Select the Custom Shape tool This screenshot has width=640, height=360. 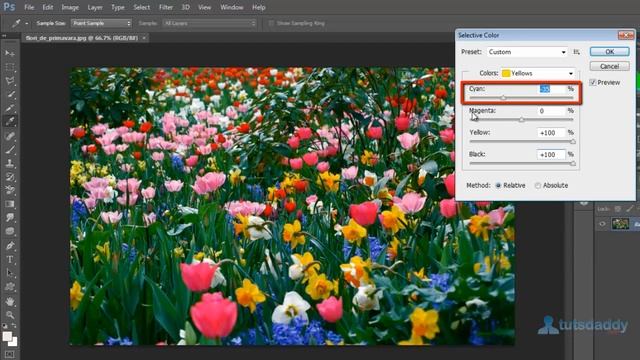[x=10, y=287]
